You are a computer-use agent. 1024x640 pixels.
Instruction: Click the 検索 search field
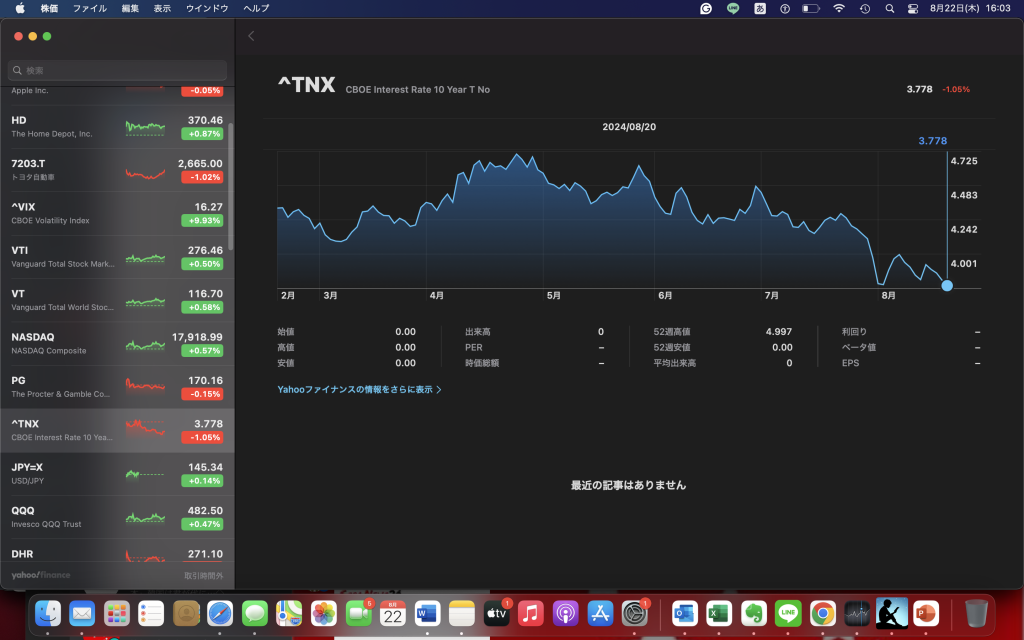[117, 71]
